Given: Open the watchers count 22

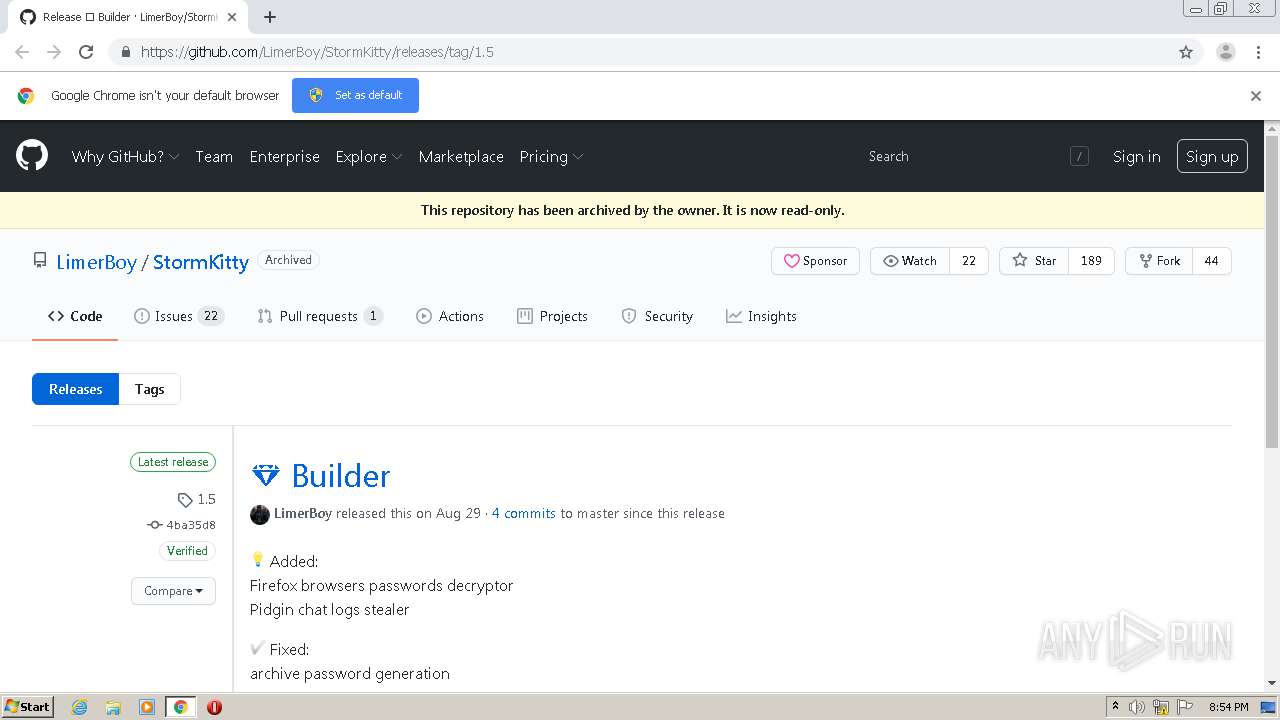Looking at the screenshot, I should click(x=968, y=261).
